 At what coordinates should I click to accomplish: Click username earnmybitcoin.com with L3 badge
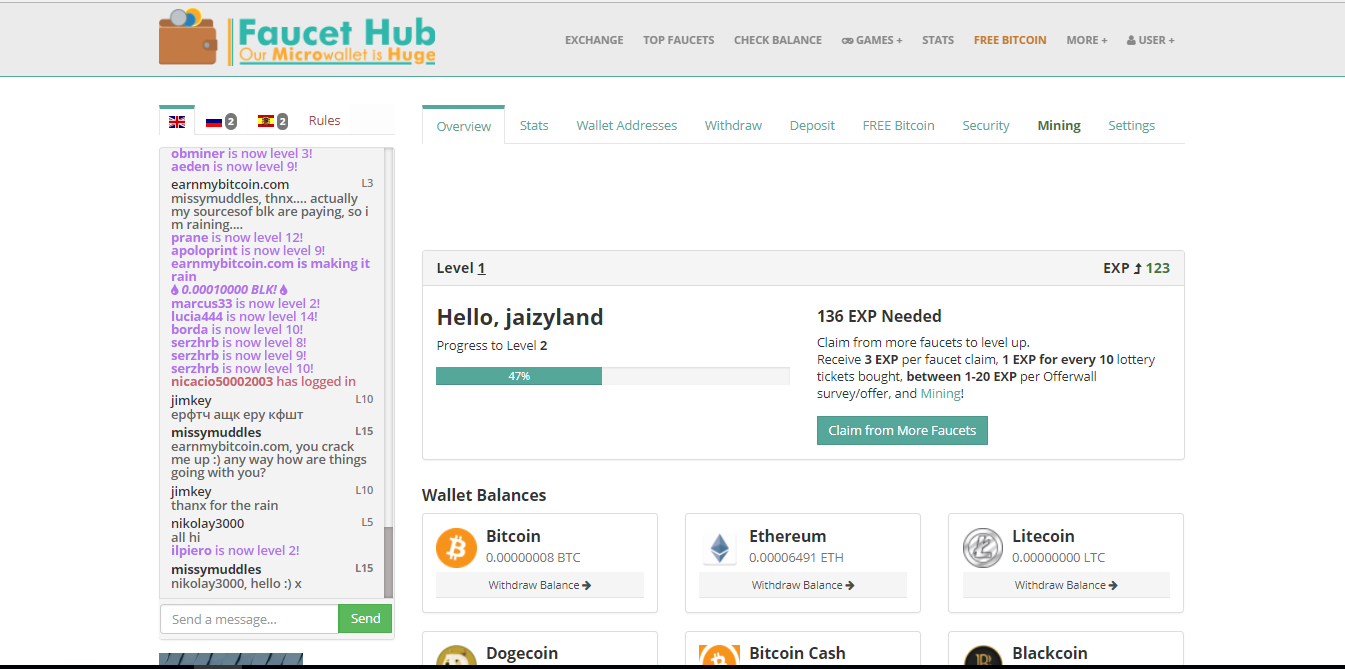click(x=230, y=184)
